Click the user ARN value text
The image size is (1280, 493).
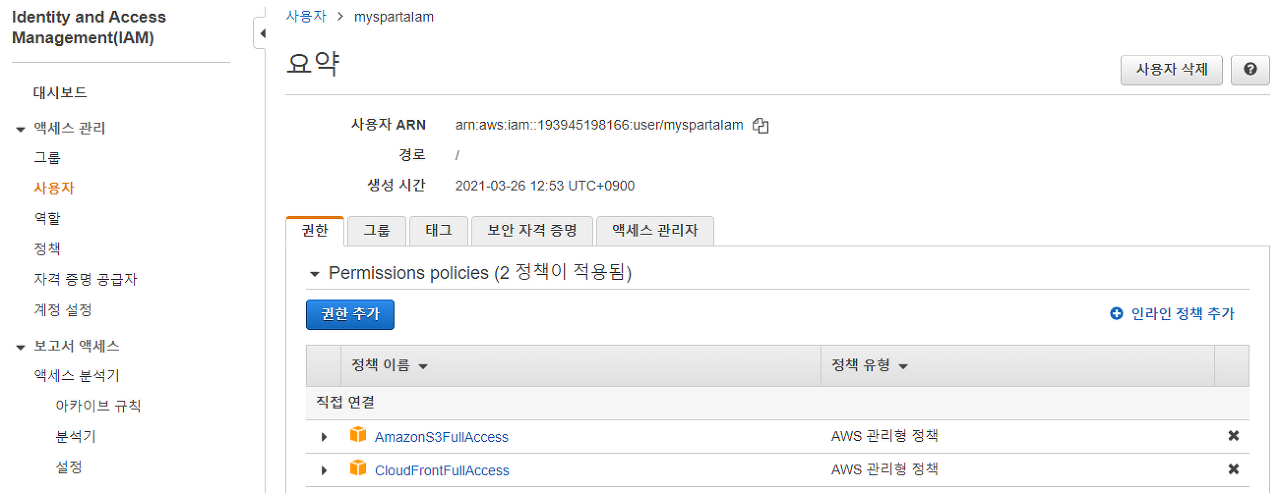click(599, 126)
